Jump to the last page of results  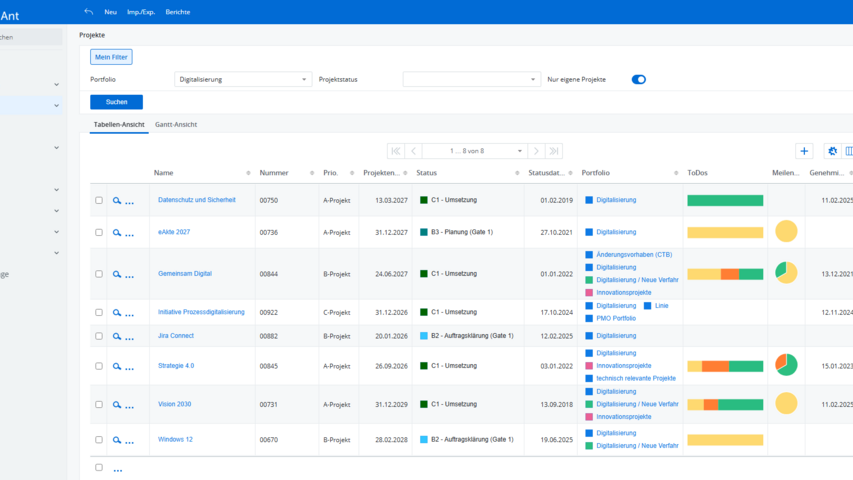coord(554,151)
